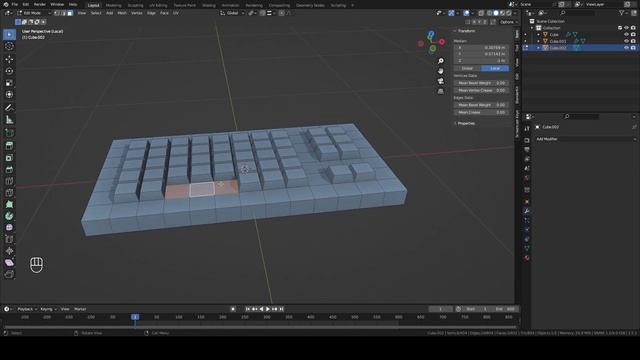Open Global transform orientation dropdown
Viewport: 640px width, 360px height.
[x=232, y=13]
